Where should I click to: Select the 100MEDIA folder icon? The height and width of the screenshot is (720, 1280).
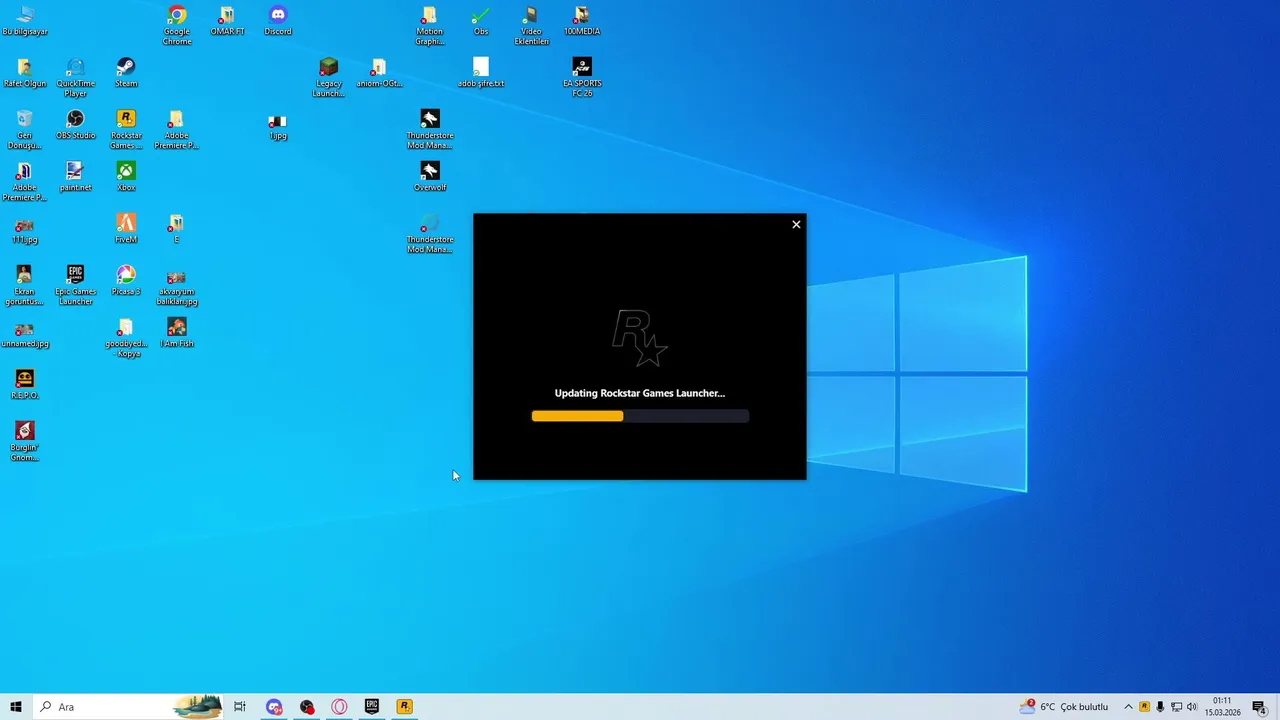coord(582,21)
